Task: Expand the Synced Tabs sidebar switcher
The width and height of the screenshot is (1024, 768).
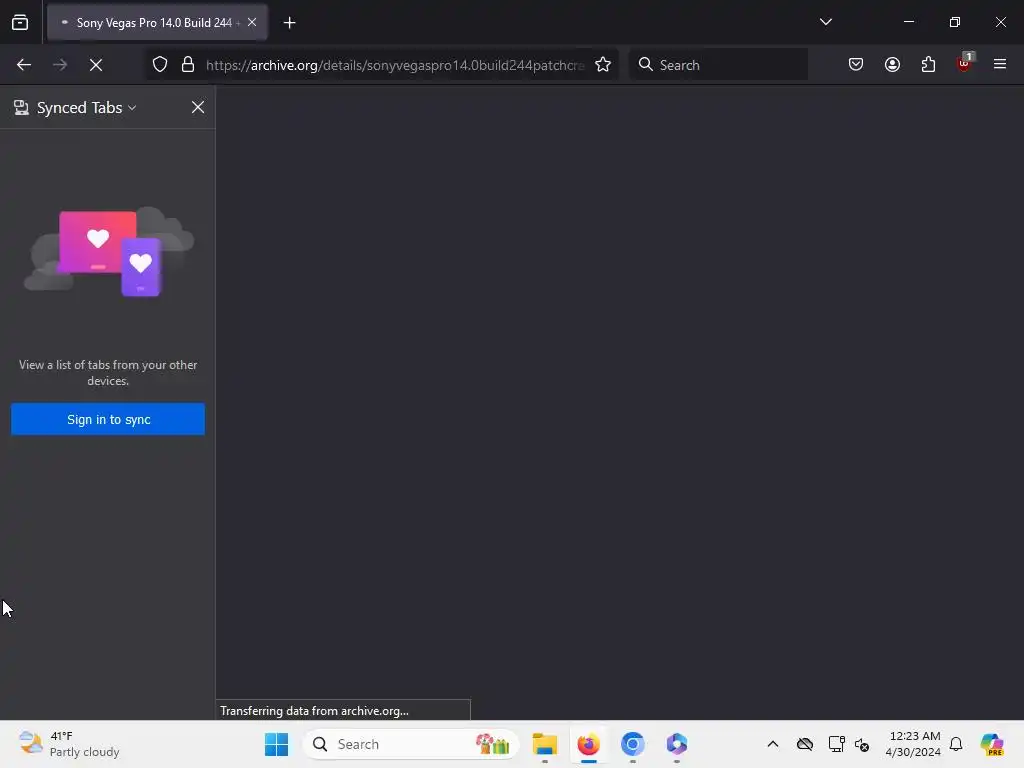Action: 76,108
